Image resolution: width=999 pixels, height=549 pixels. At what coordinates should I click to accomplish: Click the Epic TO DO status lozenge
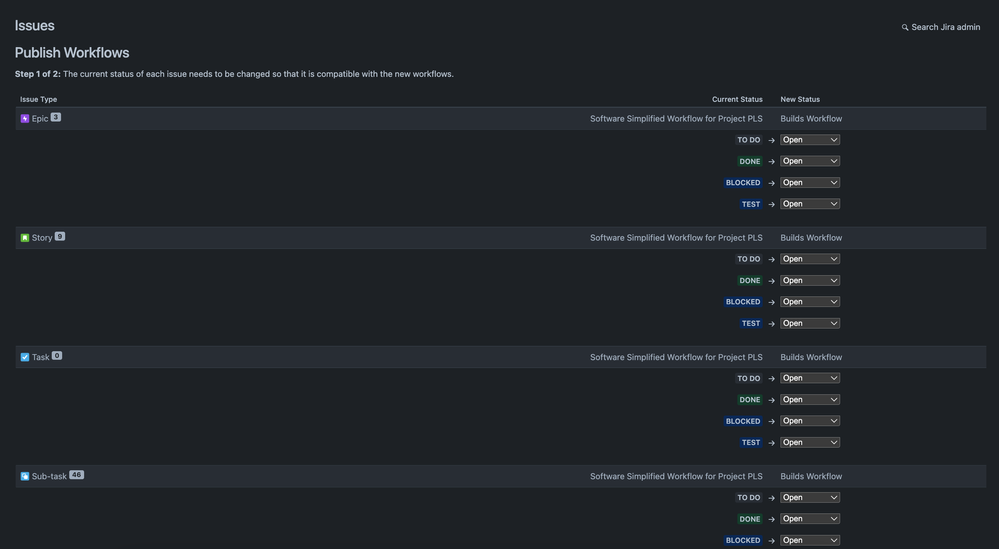click(x=749, y=140)
